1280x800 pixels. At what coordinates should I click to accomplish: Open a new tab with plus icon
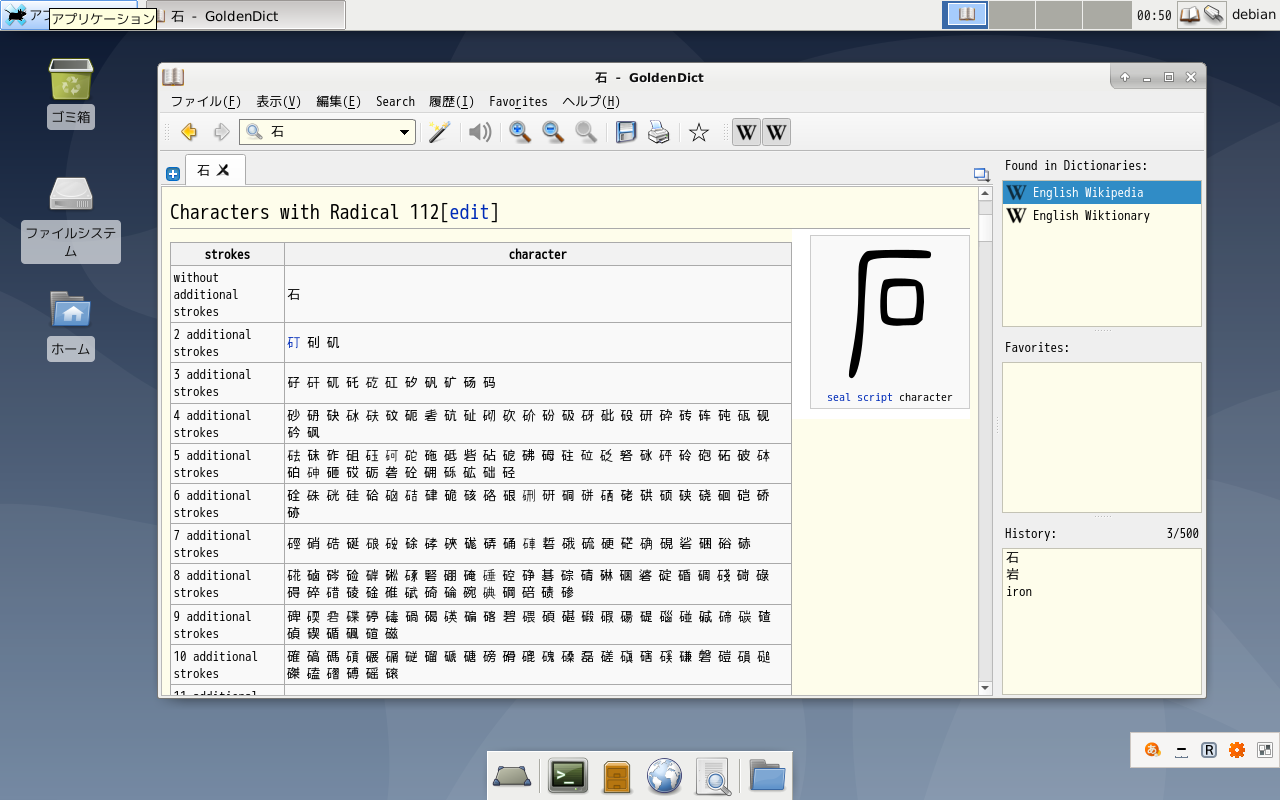click(x=173, y=174)
